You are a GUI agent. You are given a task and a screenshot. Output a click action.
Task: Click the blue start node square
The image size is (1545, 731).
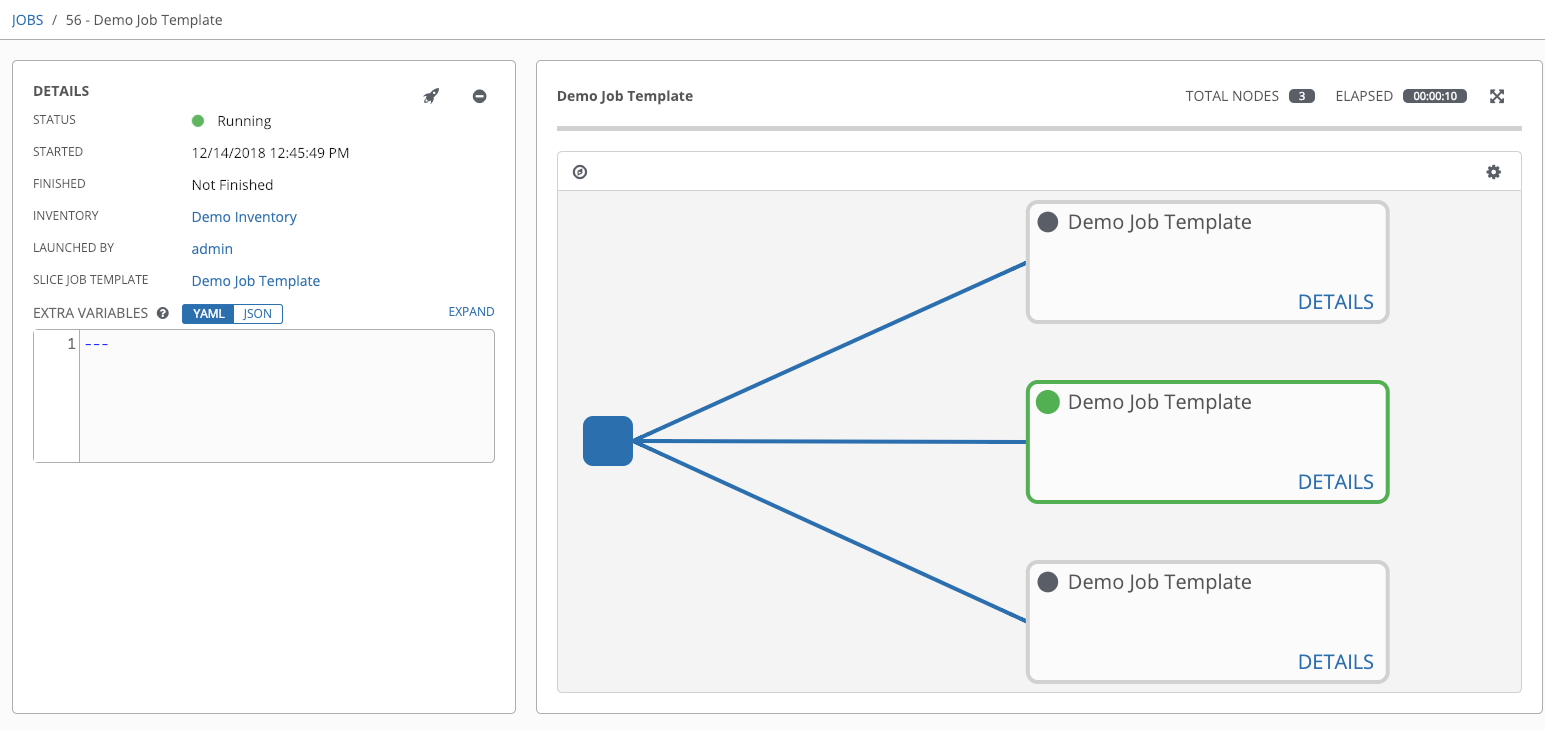[608, 441]
